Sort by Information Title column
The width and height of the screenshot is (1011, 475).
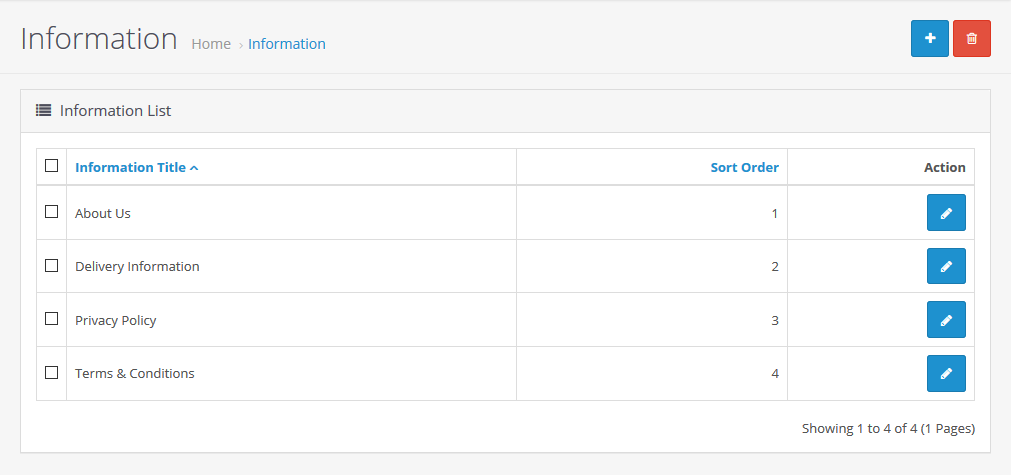click(x=130, y=167)
